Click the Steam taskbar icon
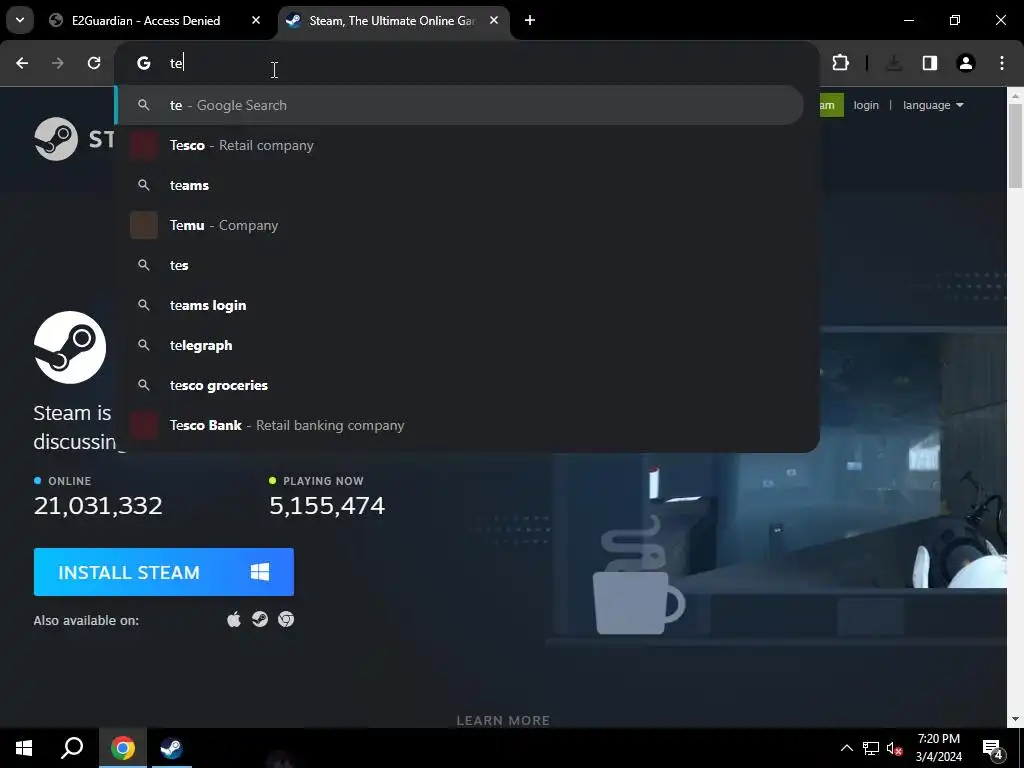The width and height of the screenshot is (1024, 768). click(172, 748)
